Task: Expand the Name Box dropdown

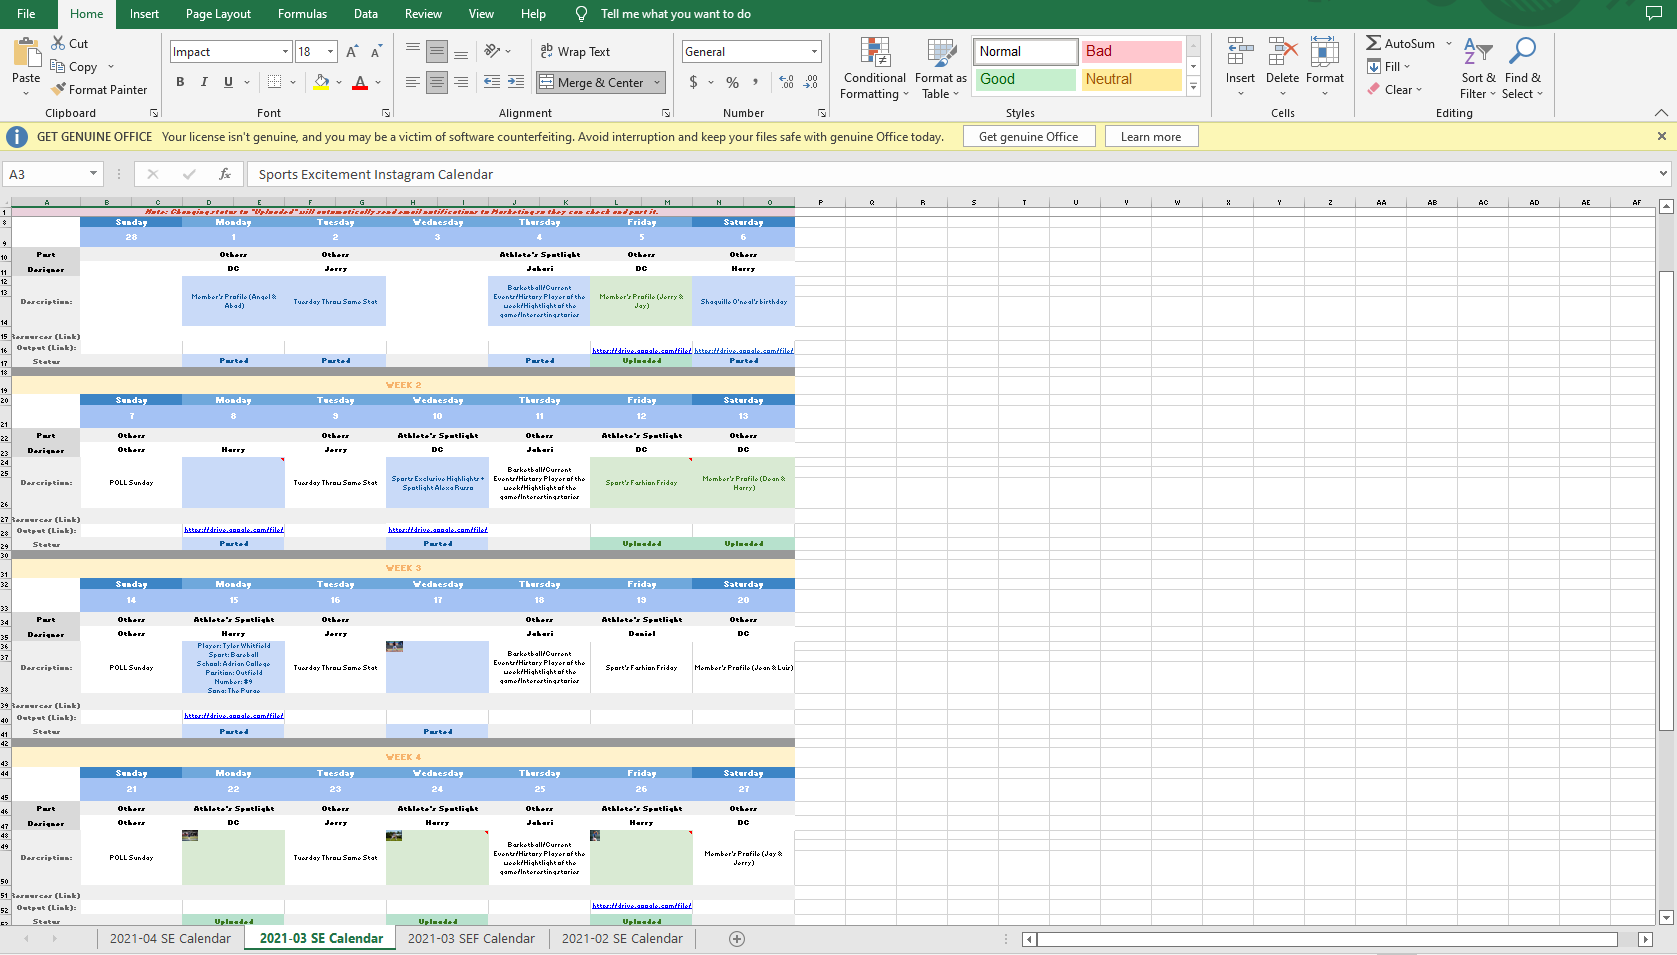Action: 93,174
